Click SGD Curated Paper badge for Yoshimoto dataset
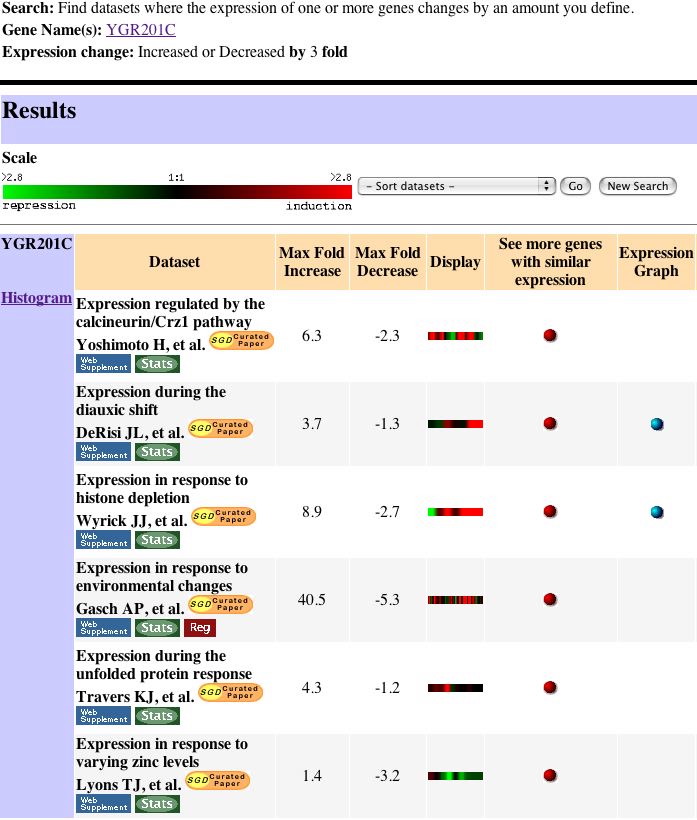Viewport: 697px width, 820px height. click(240, 341)
